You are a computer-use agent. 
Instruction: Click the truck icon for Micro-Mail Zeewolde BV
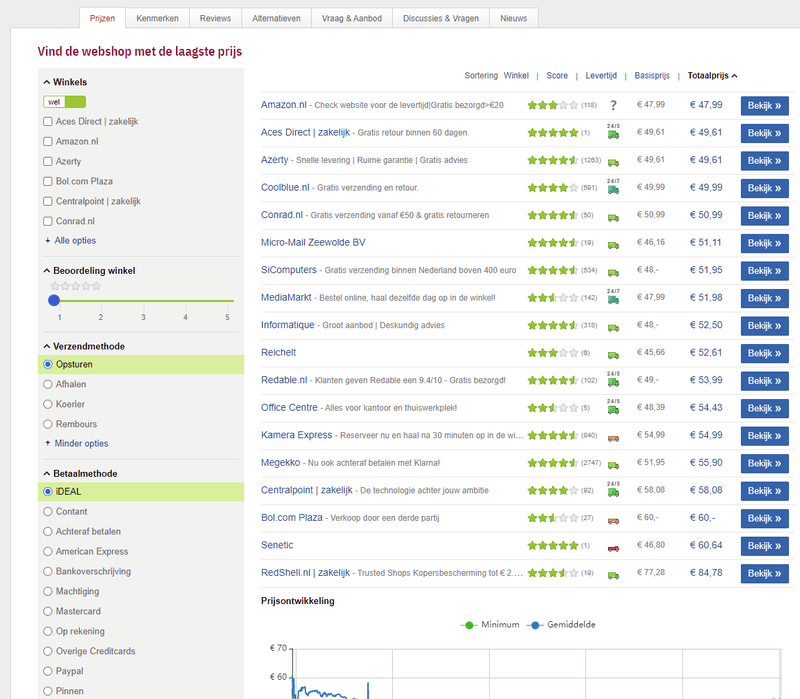coord(613,245)
